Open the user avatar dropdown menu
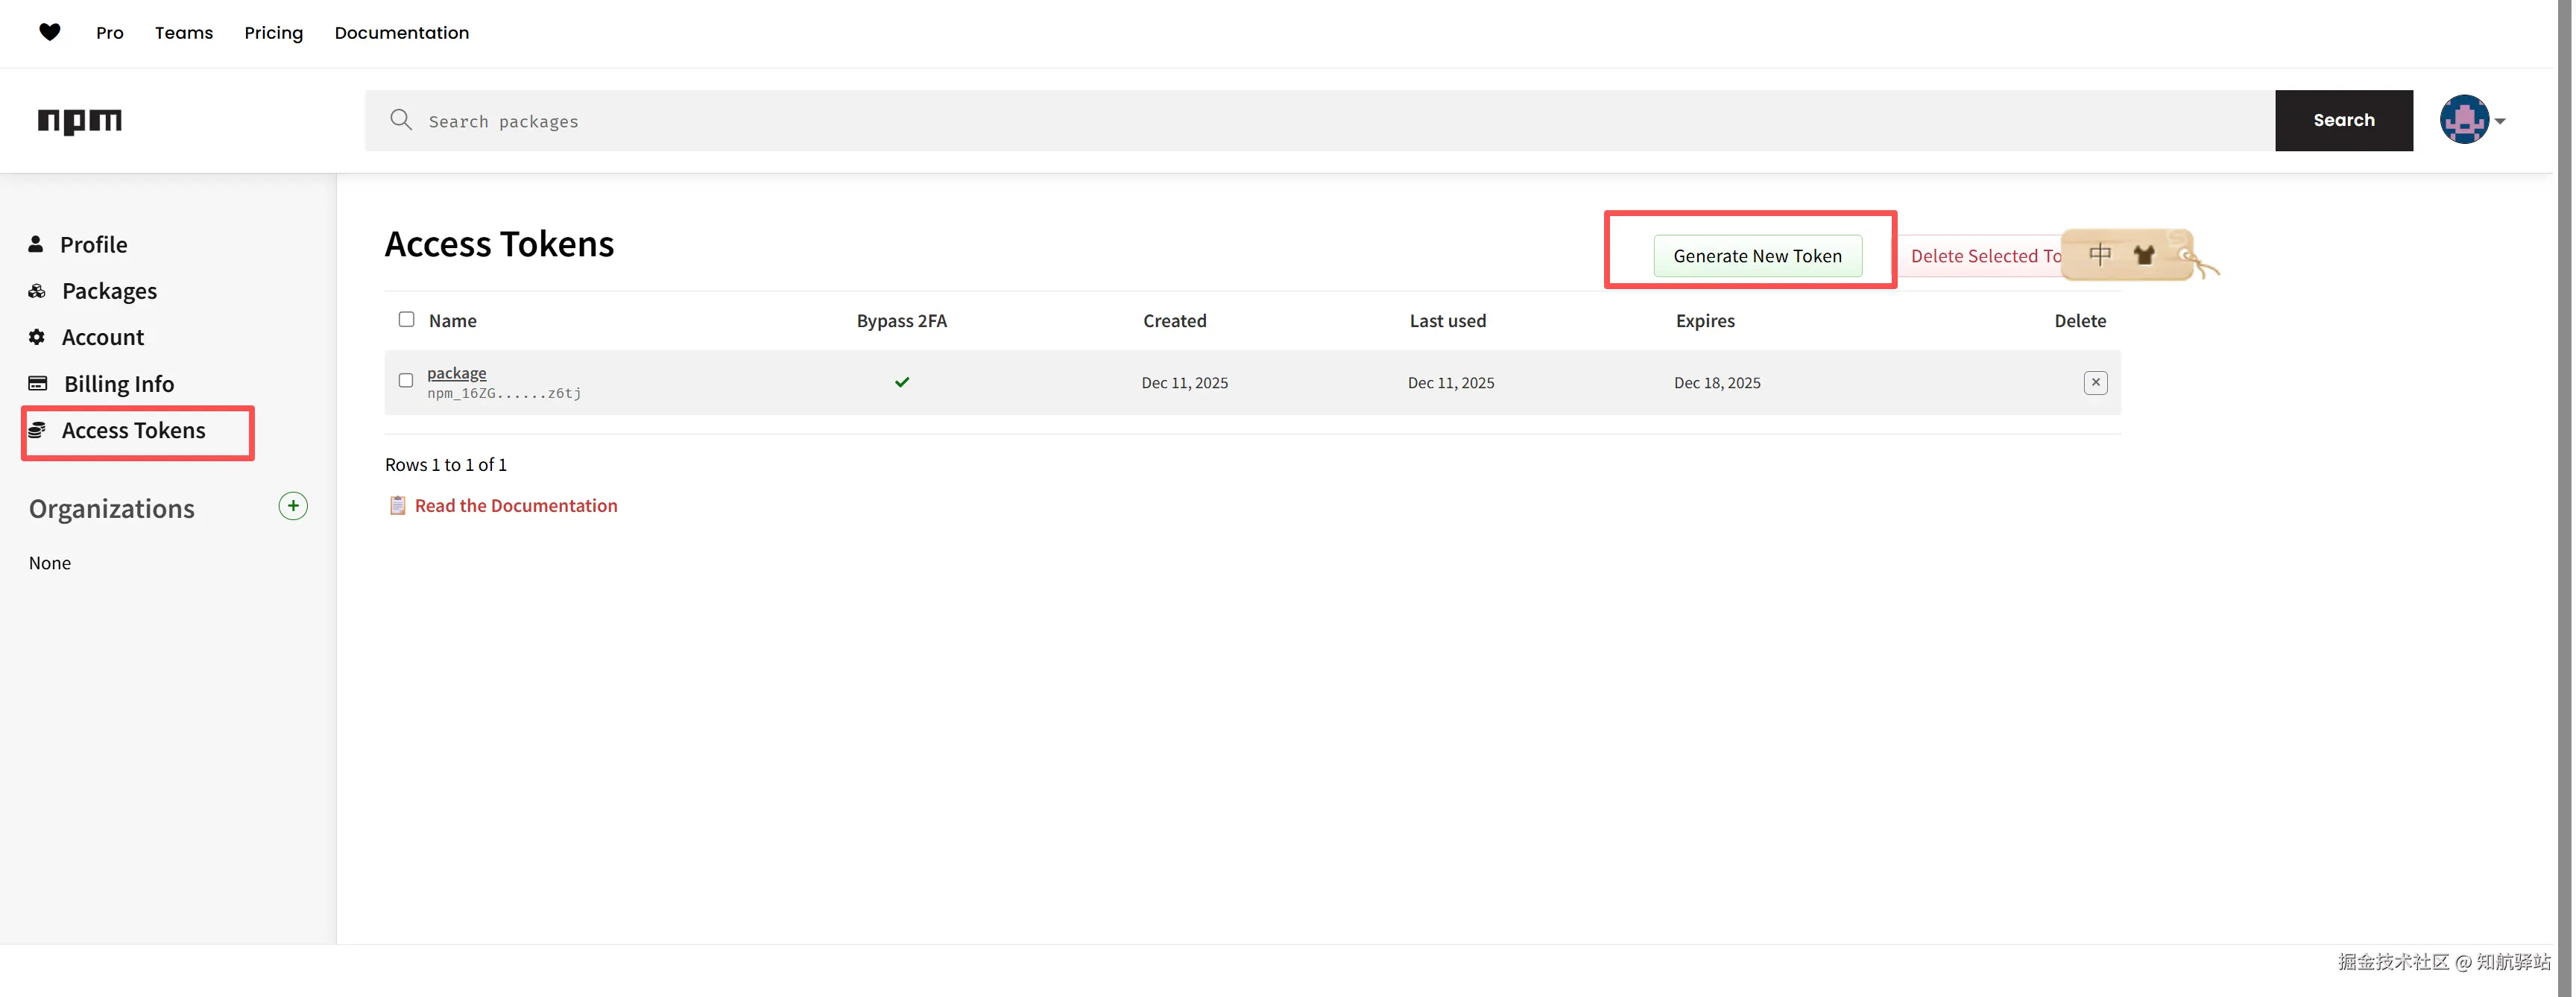Screen dimensions: 2576x997 point(2472,120)
